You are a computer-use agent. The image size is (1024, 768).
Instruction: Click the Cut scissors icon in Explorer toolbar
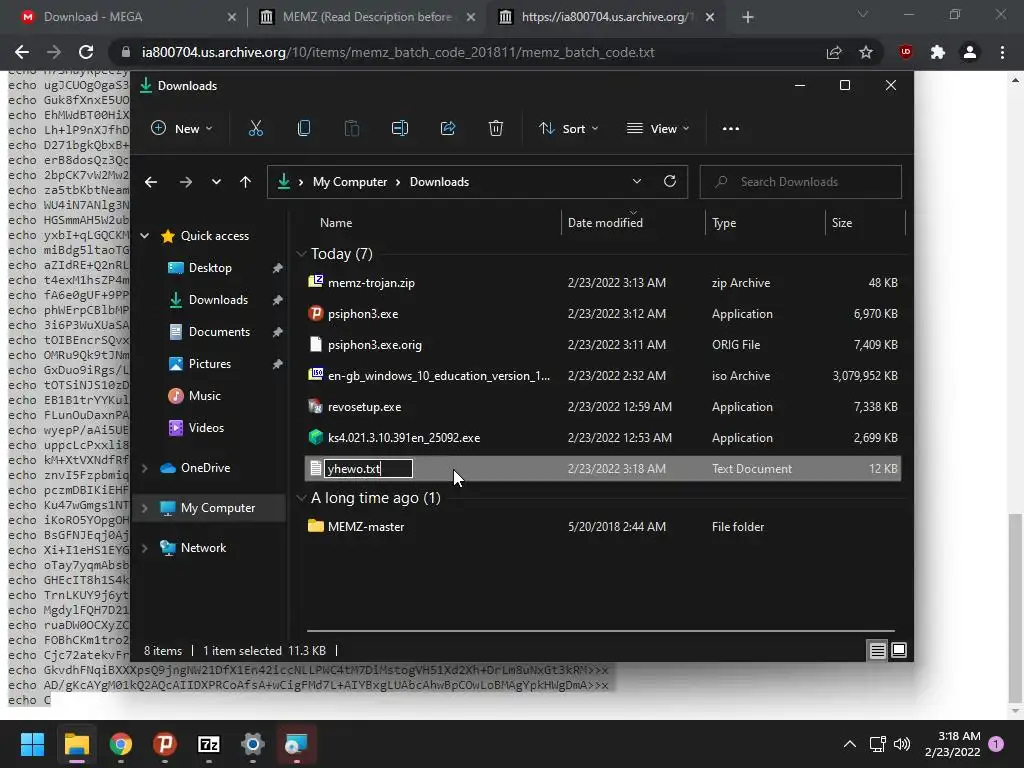coord(255,129)
